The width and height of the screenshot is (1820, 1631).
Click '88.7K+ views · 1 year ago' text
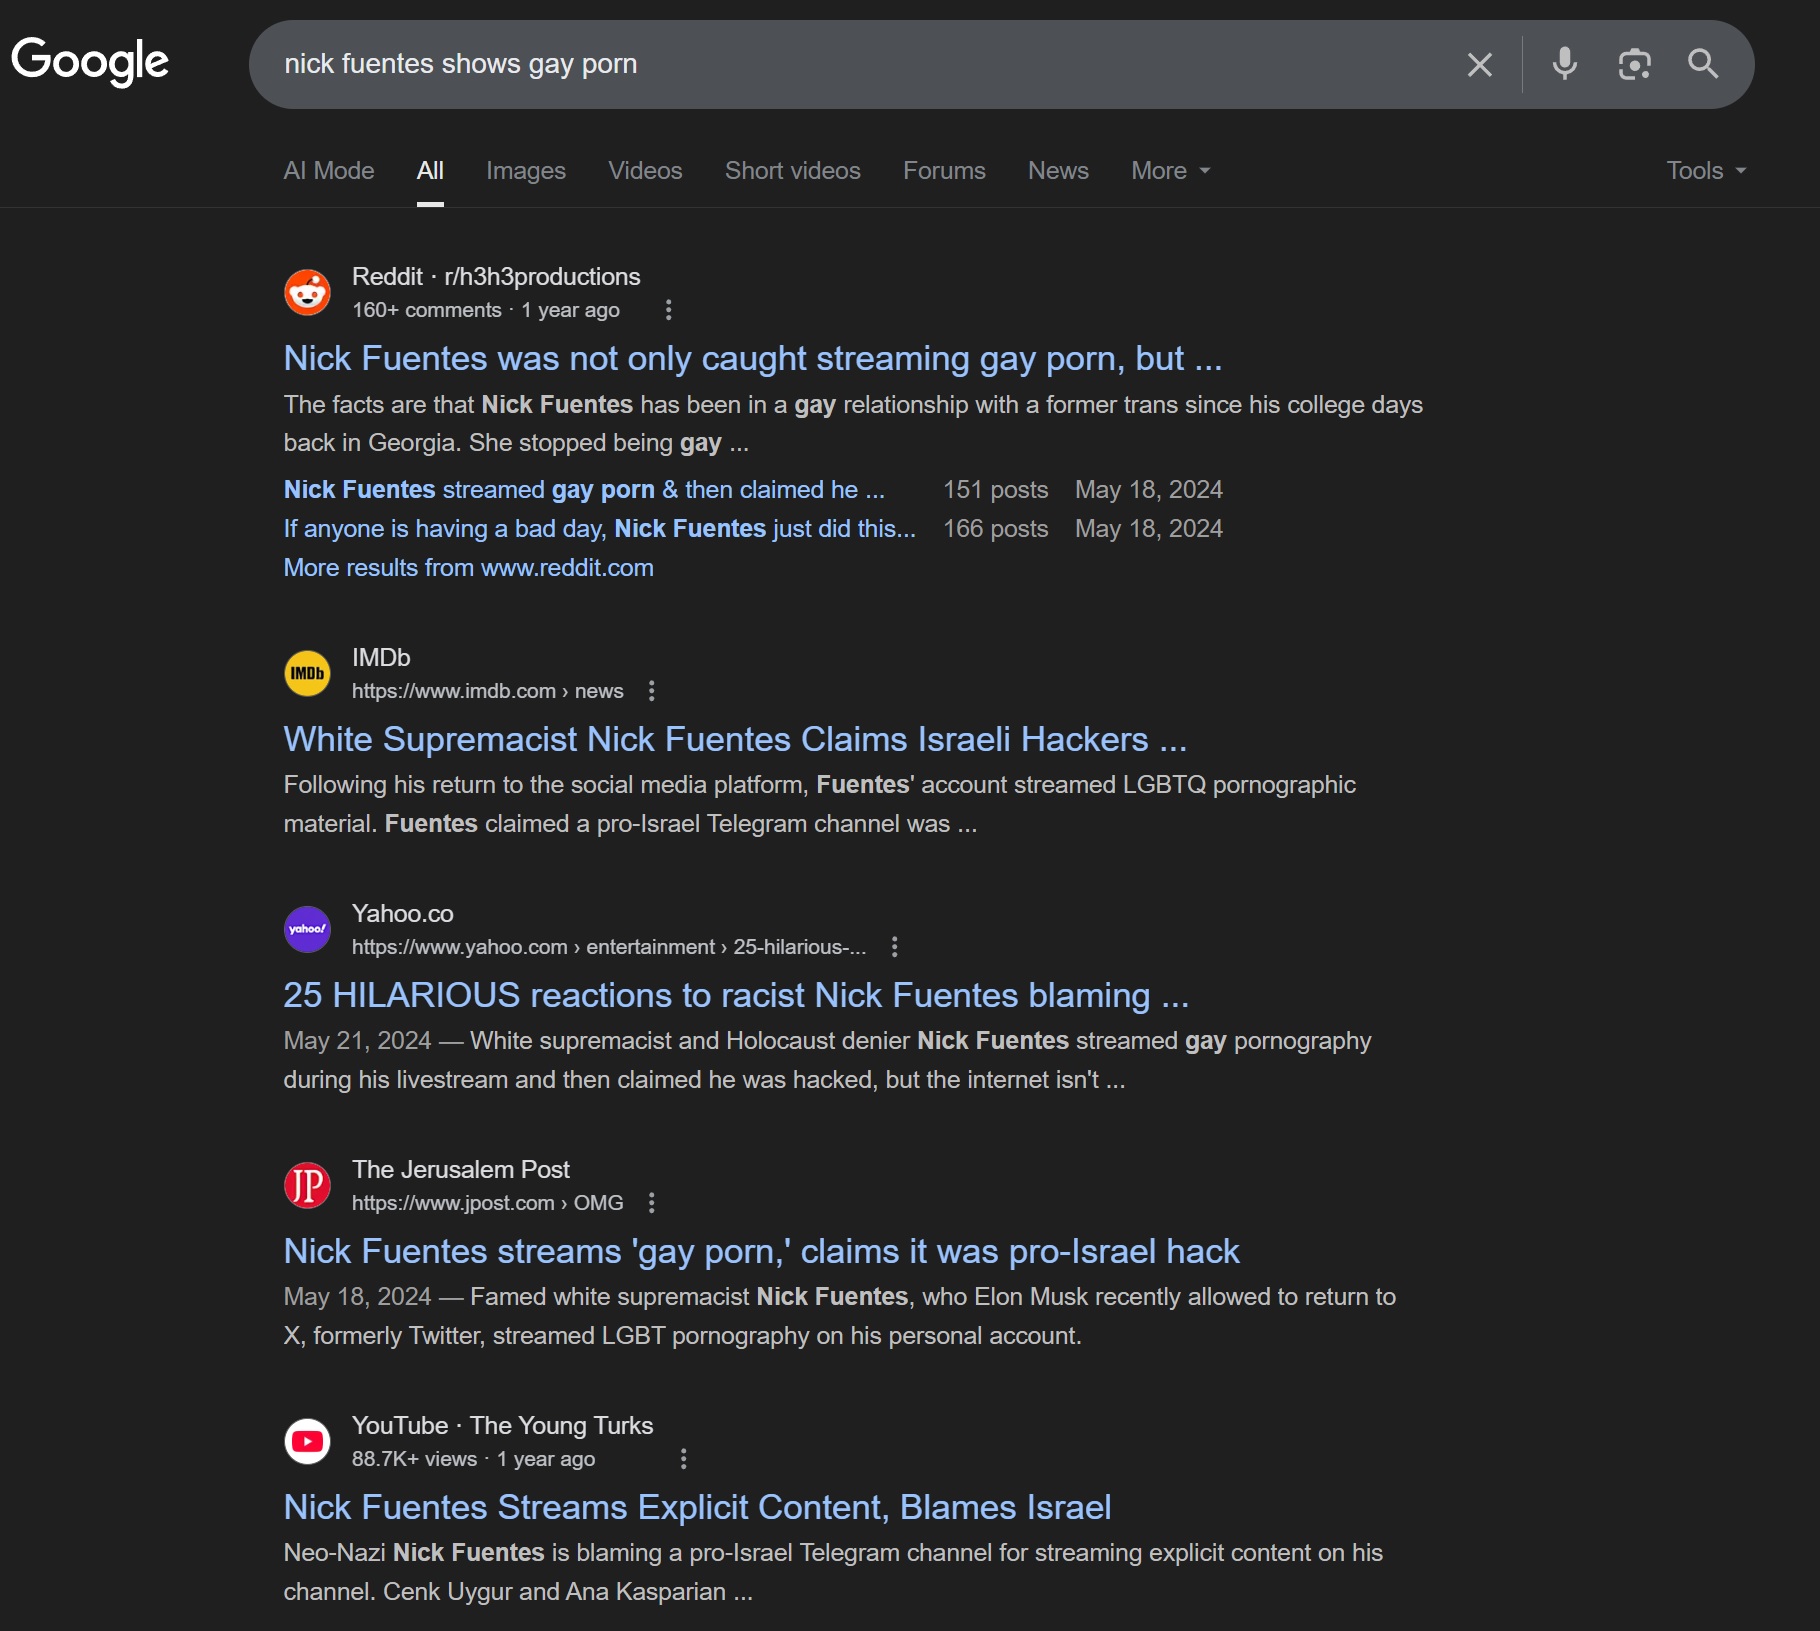473,1459
